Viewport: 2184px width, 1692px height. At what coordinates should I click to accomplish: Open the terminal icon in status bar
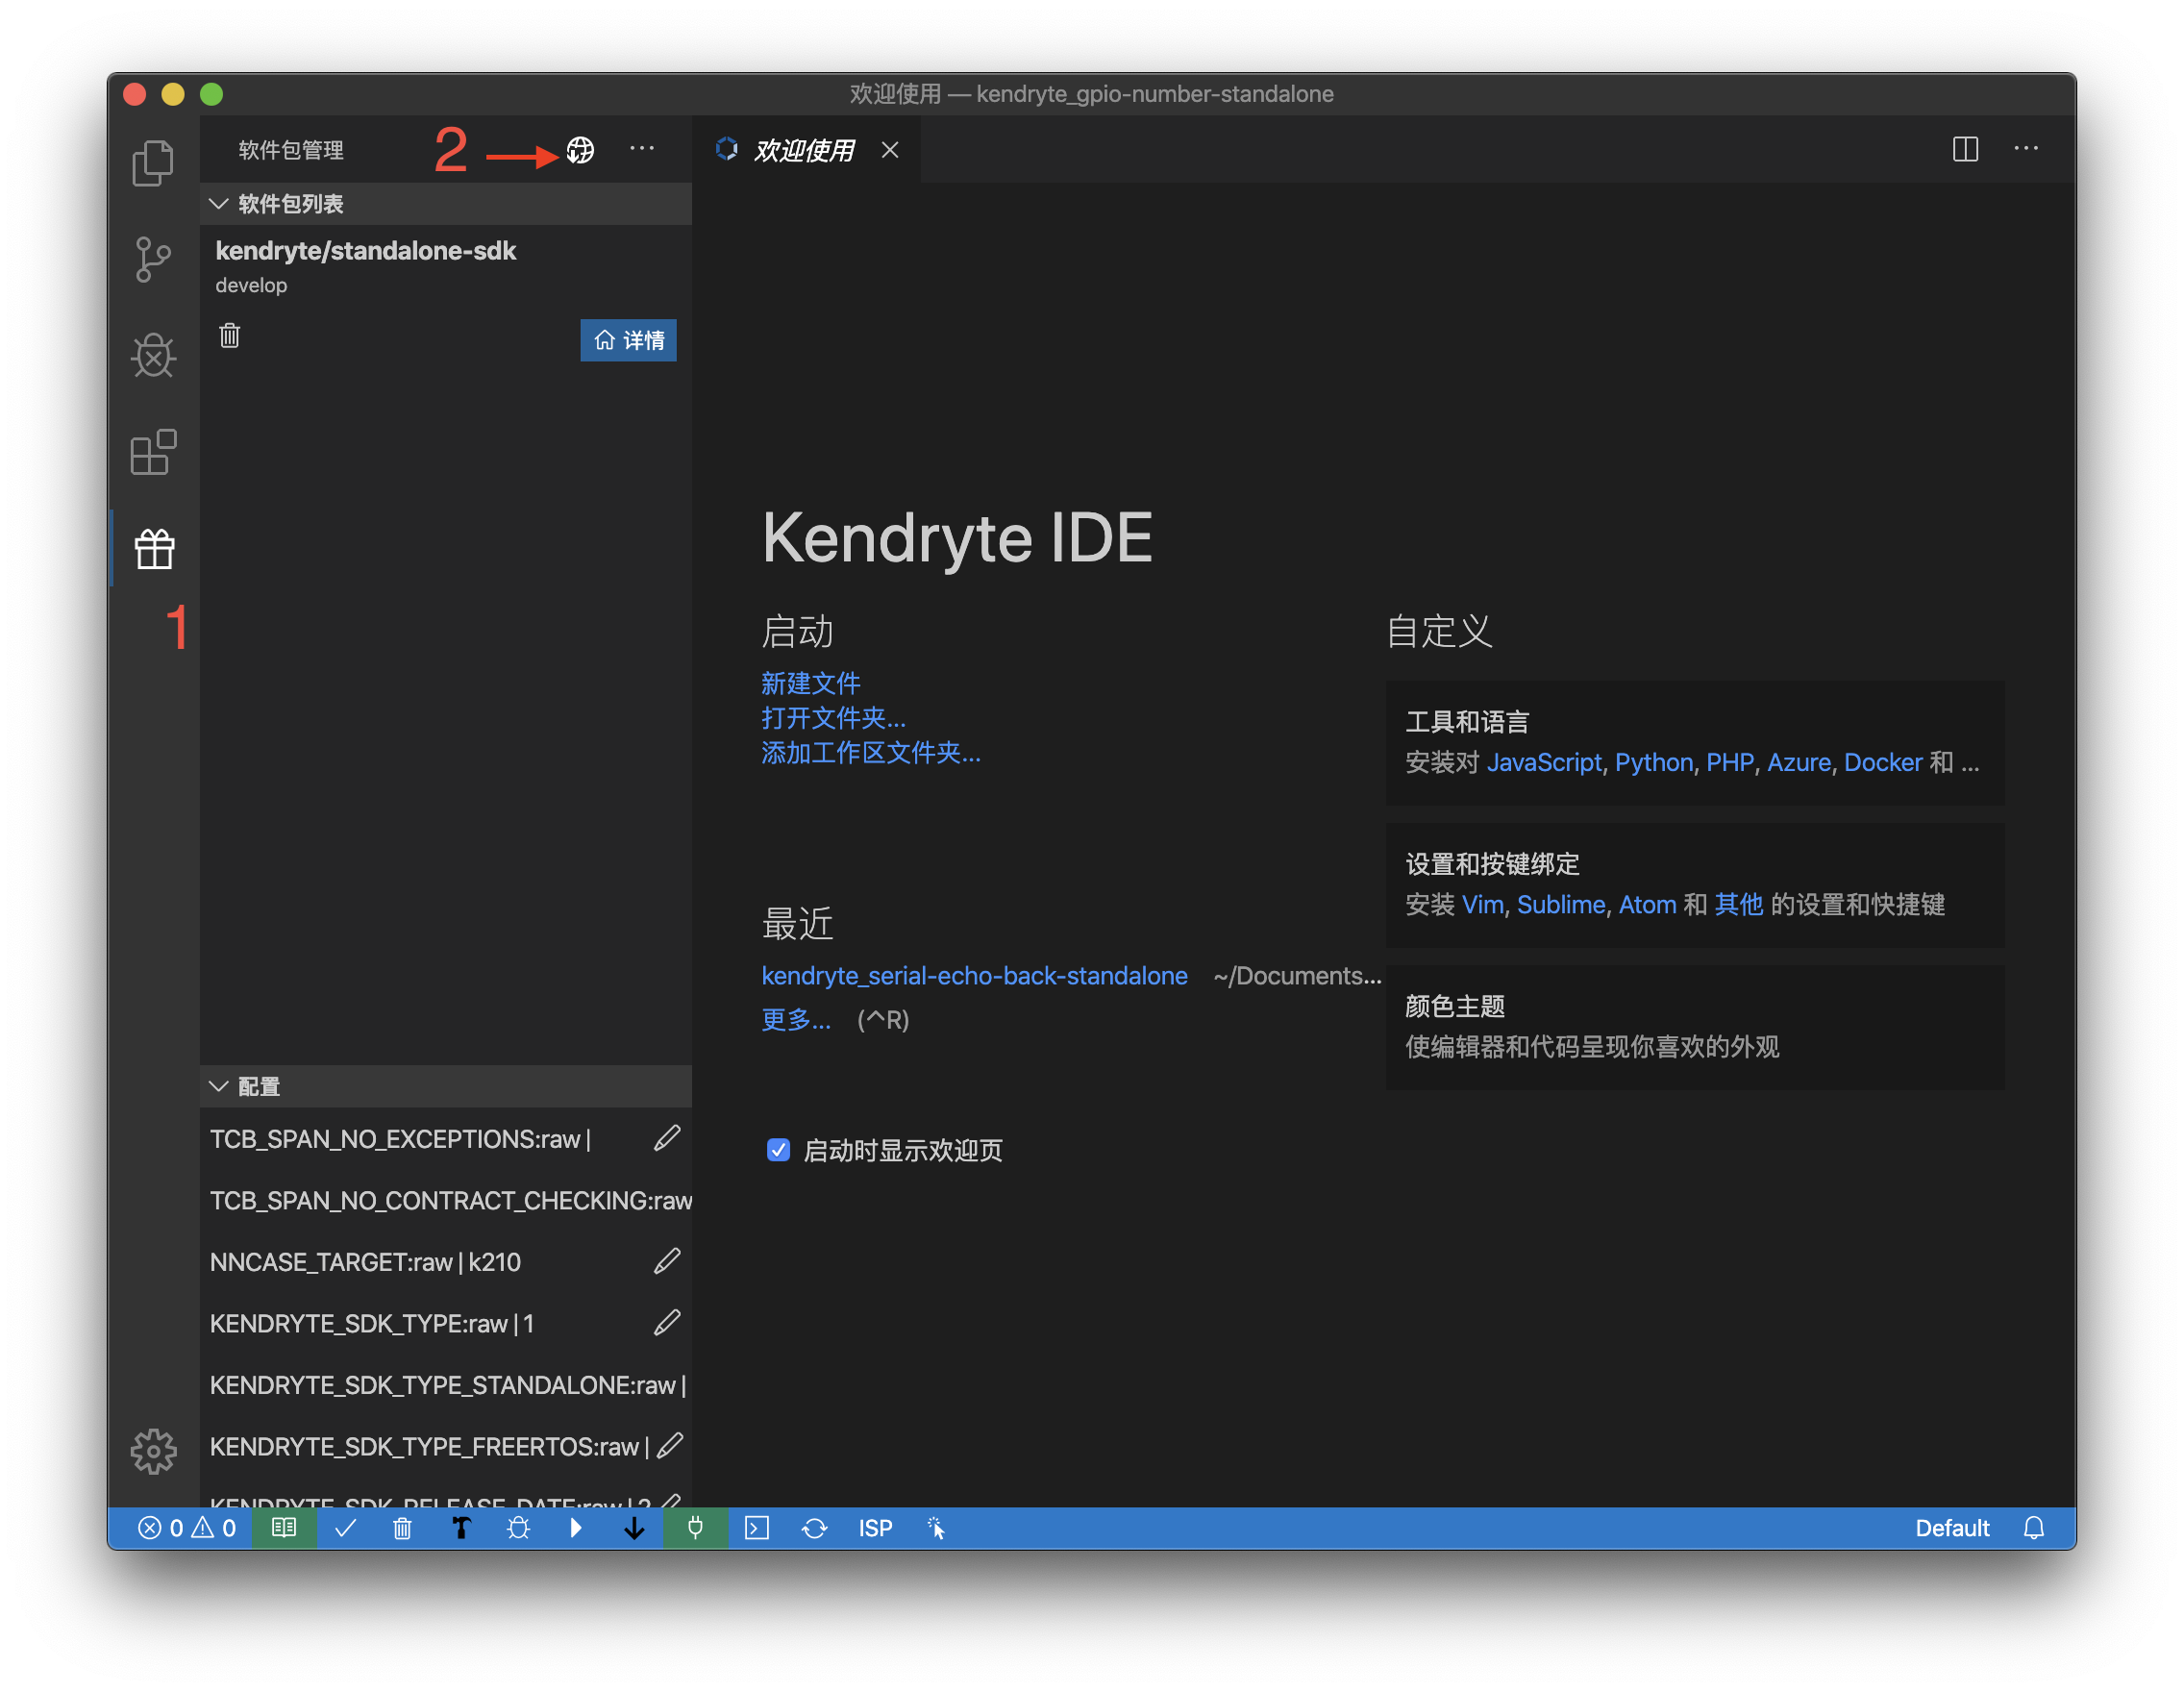pos(757,1528)
